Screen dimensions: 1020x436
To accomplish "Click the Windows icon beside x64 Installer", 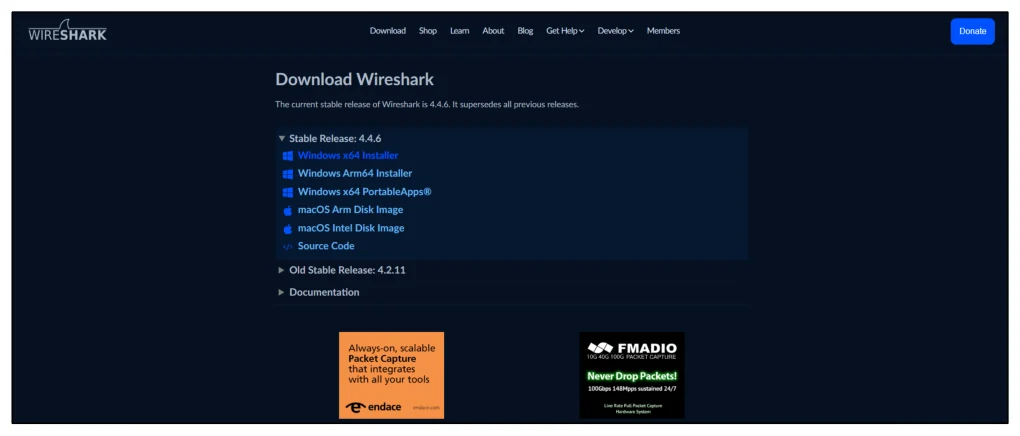I will (288, 156).
